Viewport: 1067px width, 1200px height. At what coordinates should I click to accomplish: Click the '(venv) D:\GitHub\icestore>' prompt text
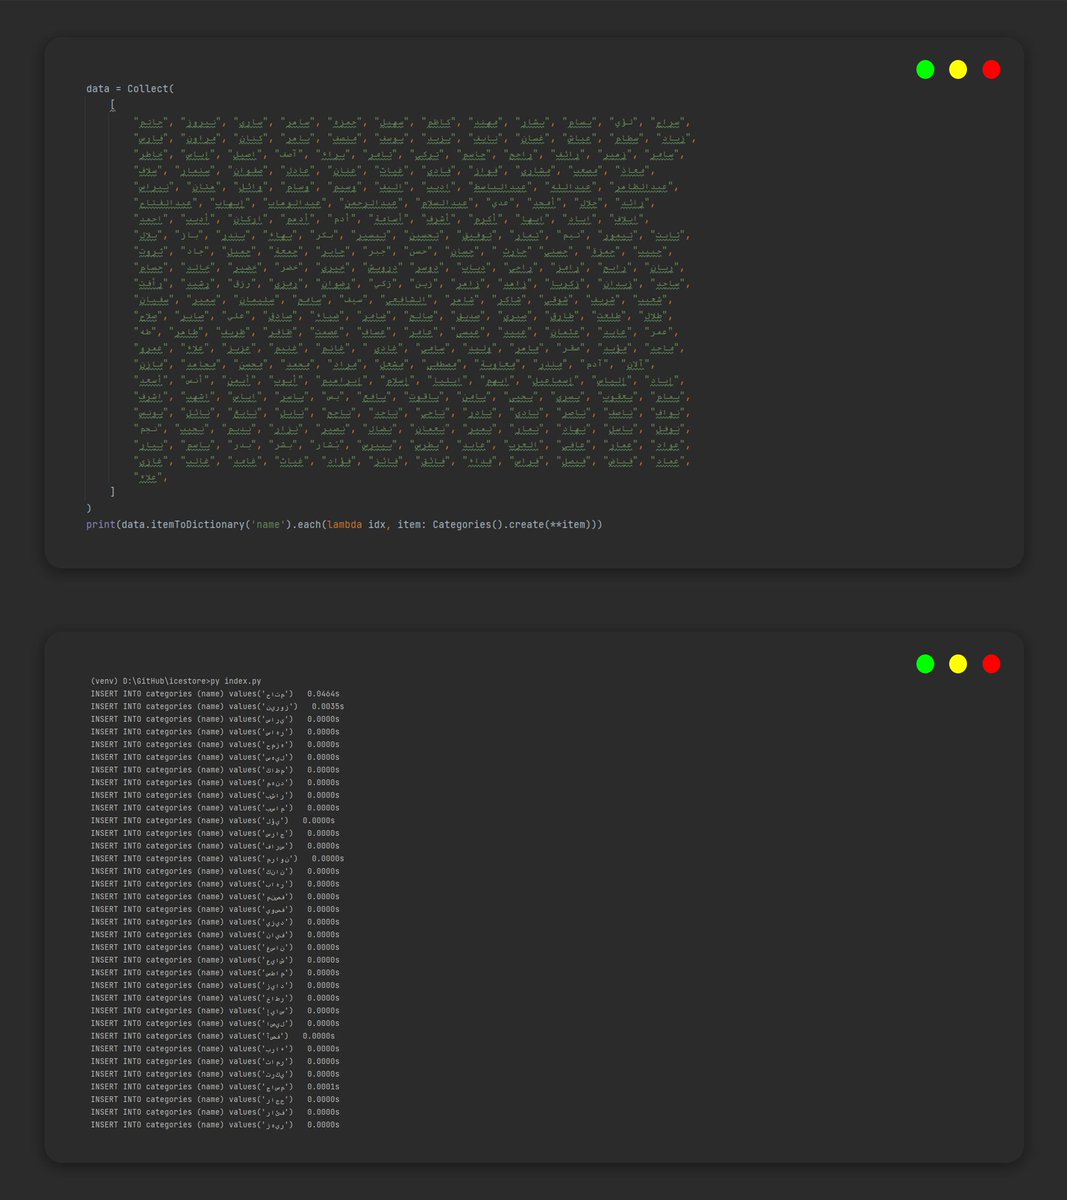pyautogui.click(x=150, y=680)
